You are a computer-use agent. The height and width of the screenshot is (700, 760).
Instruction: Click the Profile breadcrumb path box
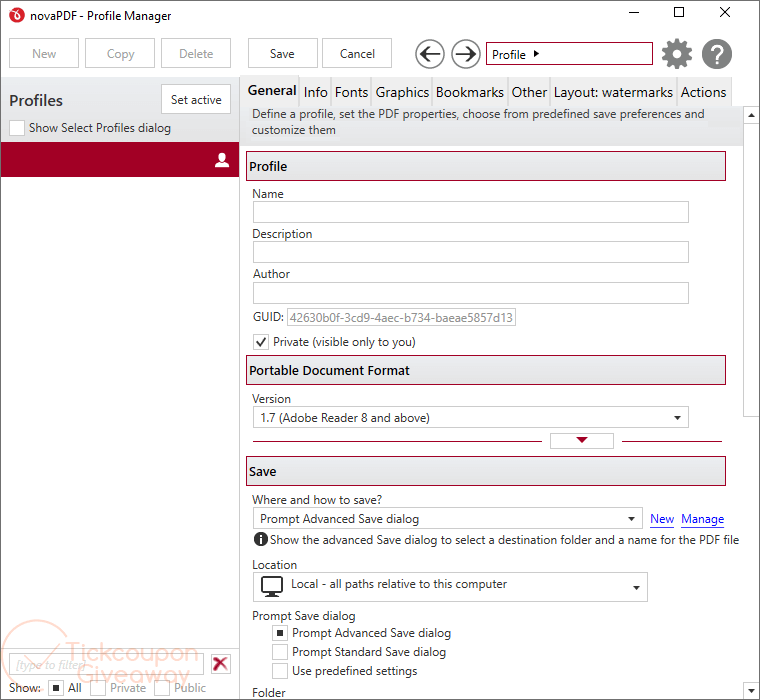[570, 53]
